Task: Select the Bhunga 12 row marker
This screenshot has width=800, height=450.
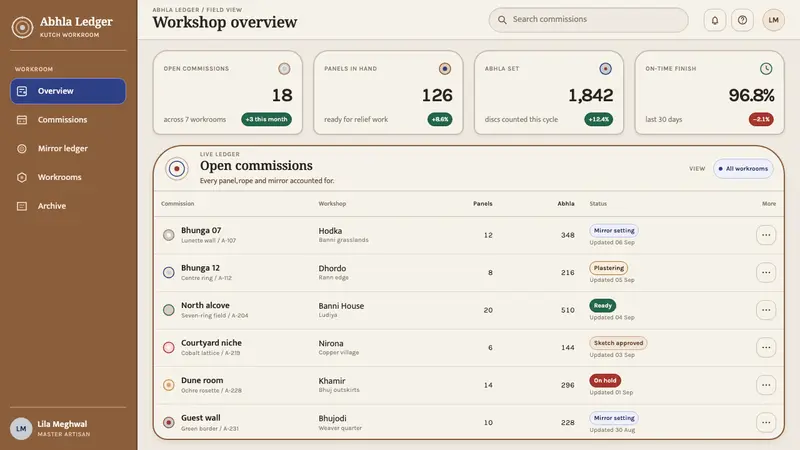Action: tap(168, 272)
